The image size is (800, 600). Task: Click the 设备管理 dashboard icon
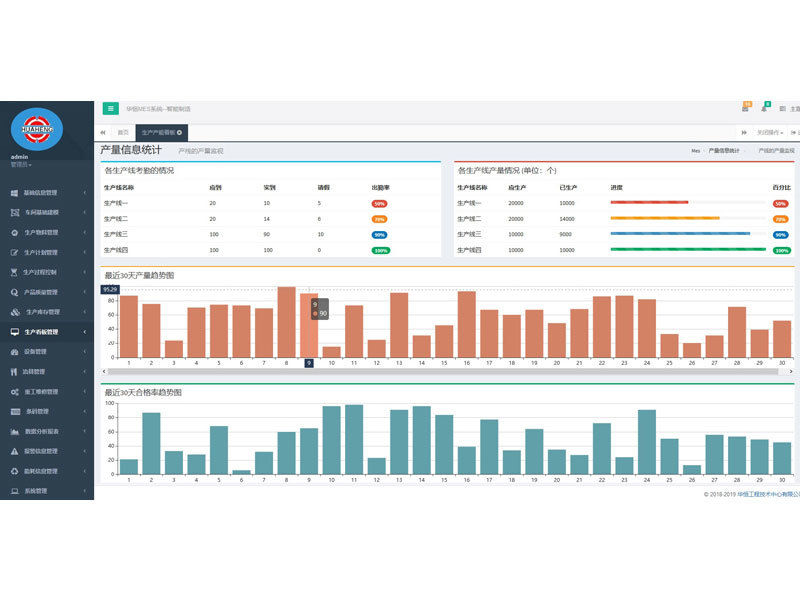(x=14, y=352)
